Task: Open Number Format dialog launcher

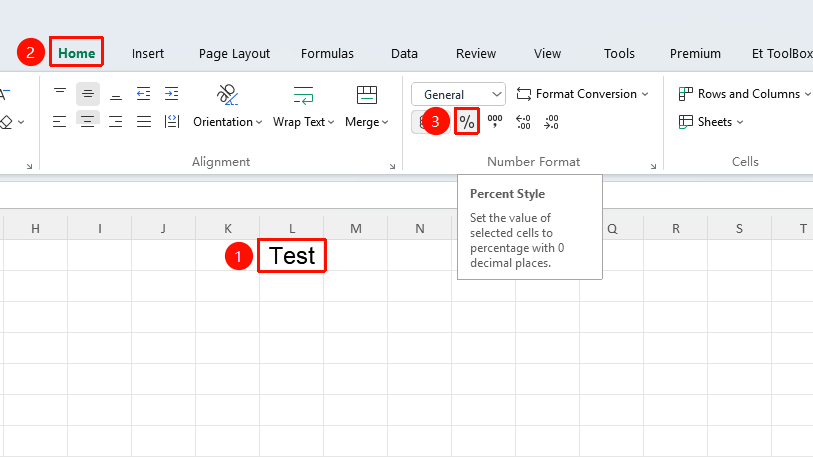Action: pyautogui.click(x=653, y=166)
